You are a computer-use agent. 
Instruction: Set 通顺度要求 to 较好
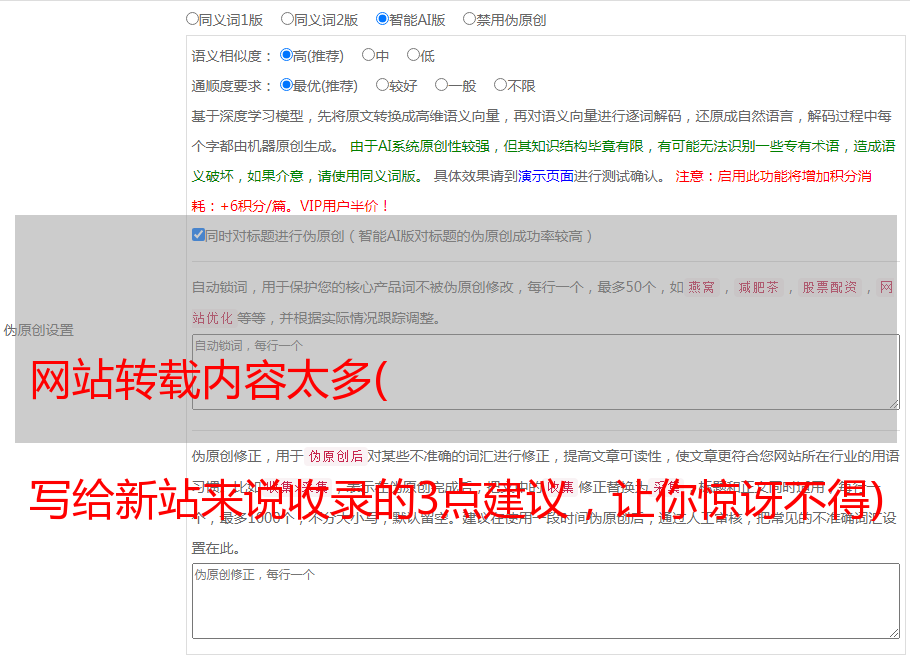point(382,85)
